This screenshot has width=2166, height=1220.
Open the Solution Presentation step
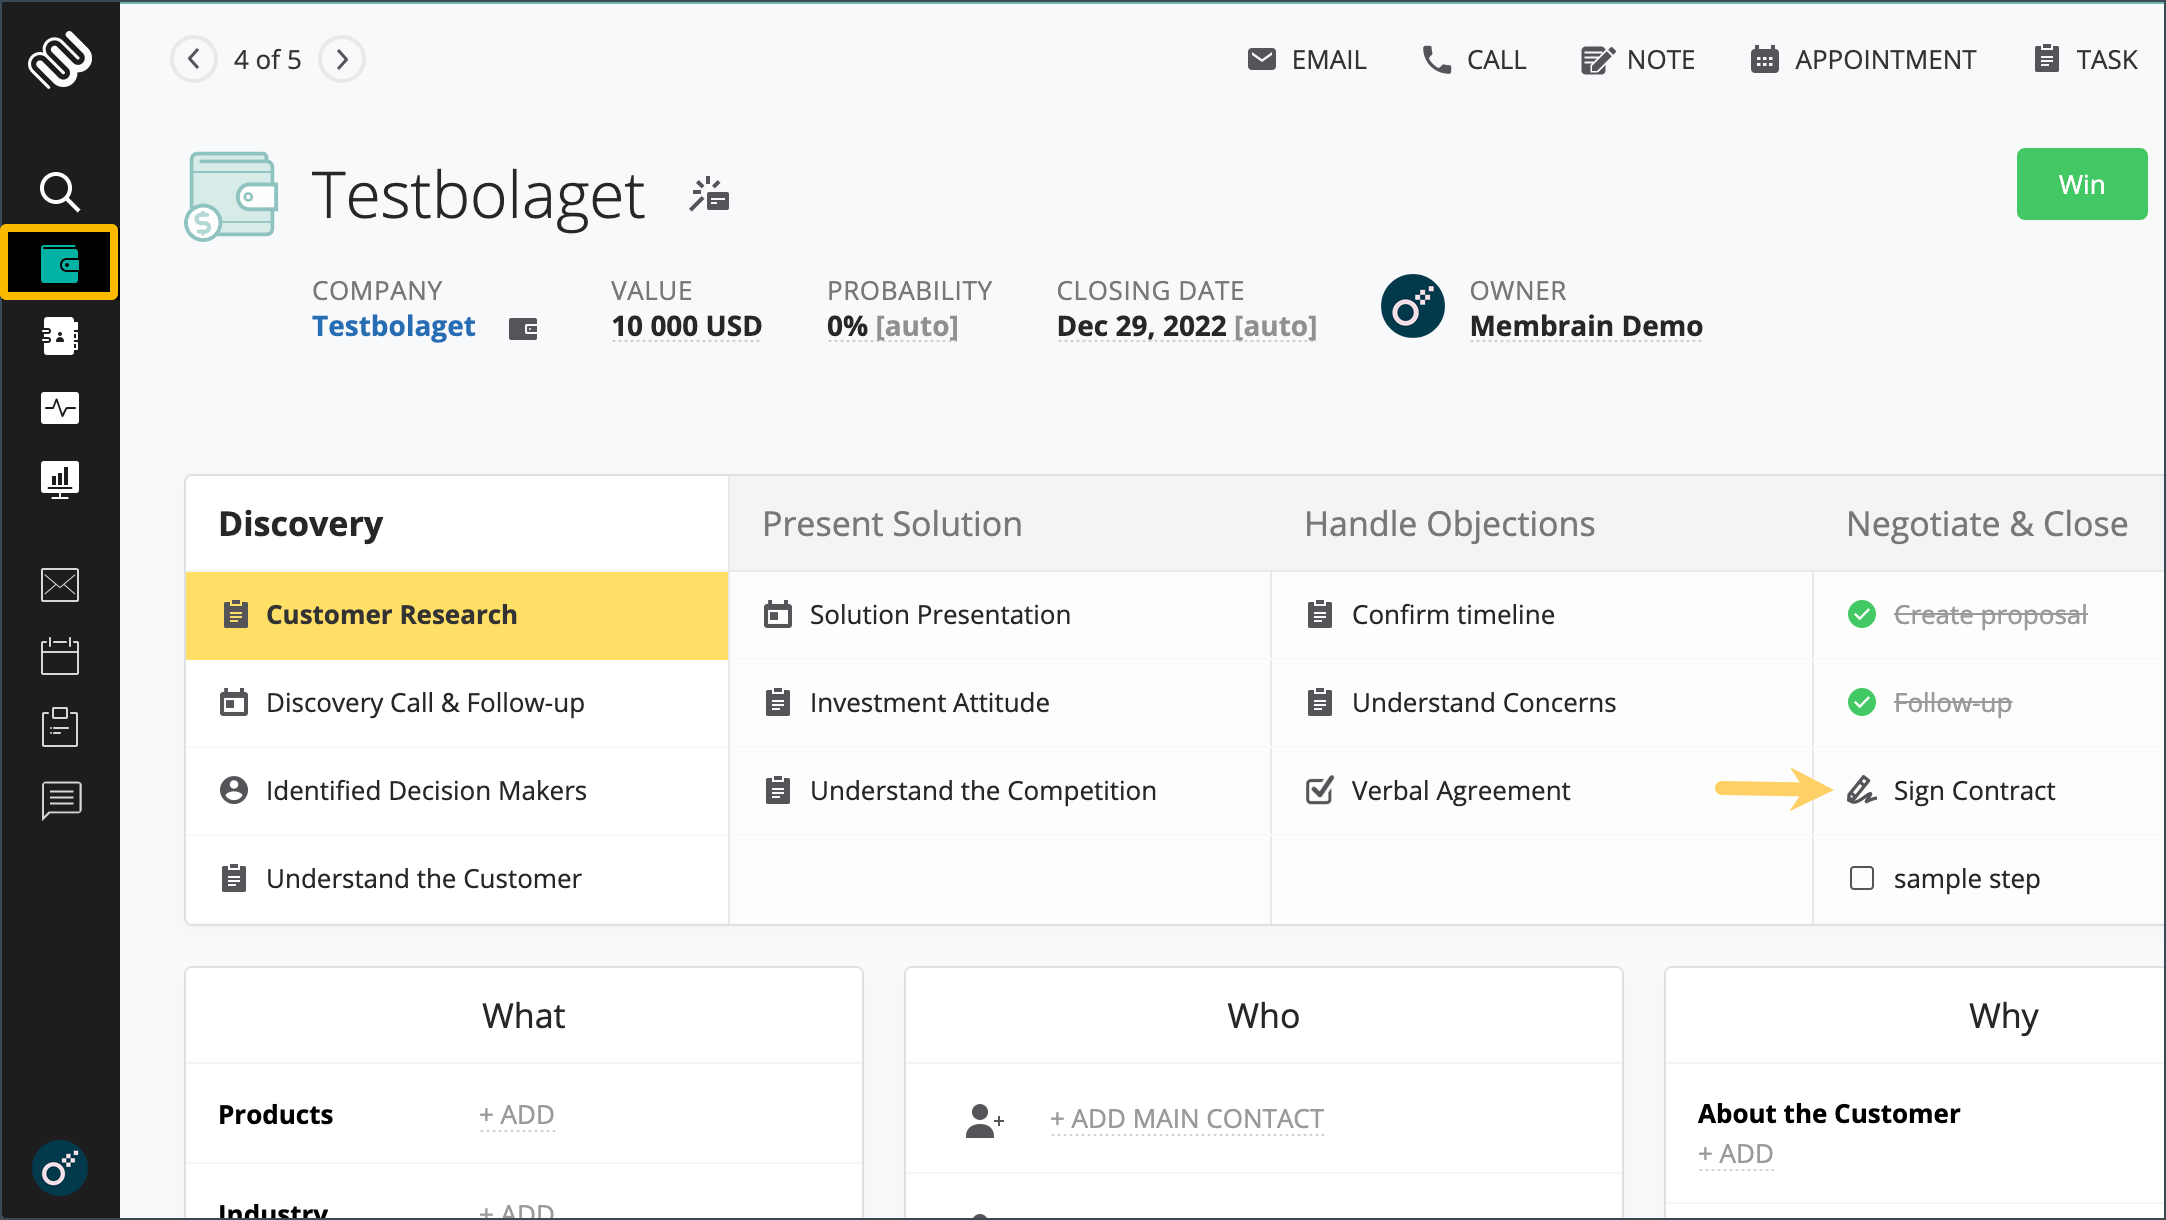[1000, 615]
